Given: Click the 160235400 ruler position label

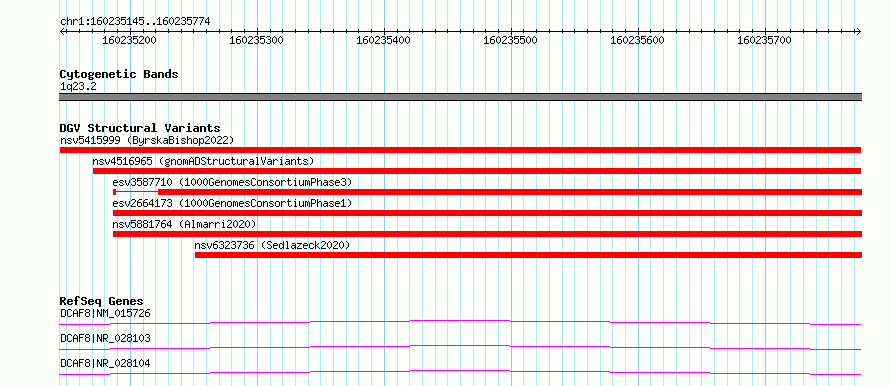Looking at the screenshot, I should click(x=384, y=41).
